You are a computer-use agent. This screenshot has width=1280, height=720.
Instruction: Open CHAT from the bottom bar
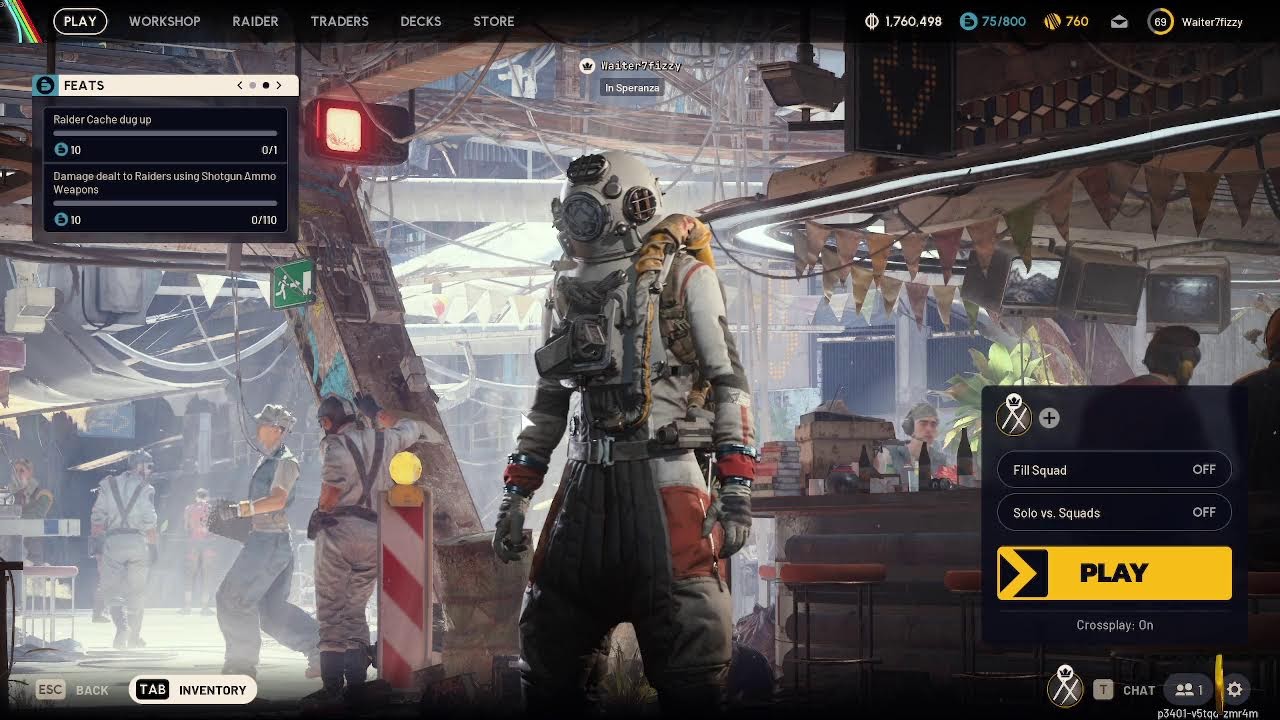coord(1139,690)
